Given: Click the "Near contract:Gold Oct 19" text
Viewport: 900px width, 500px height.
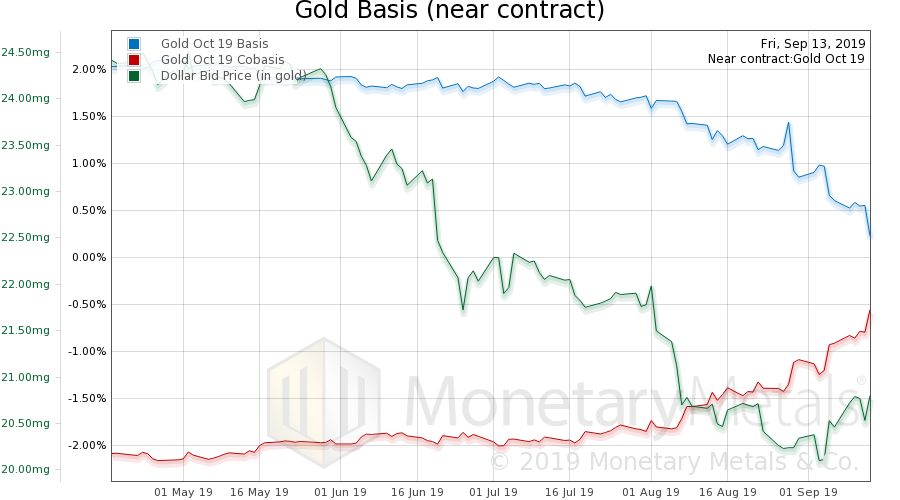Looking at the screenshot, I should point(786,59).
